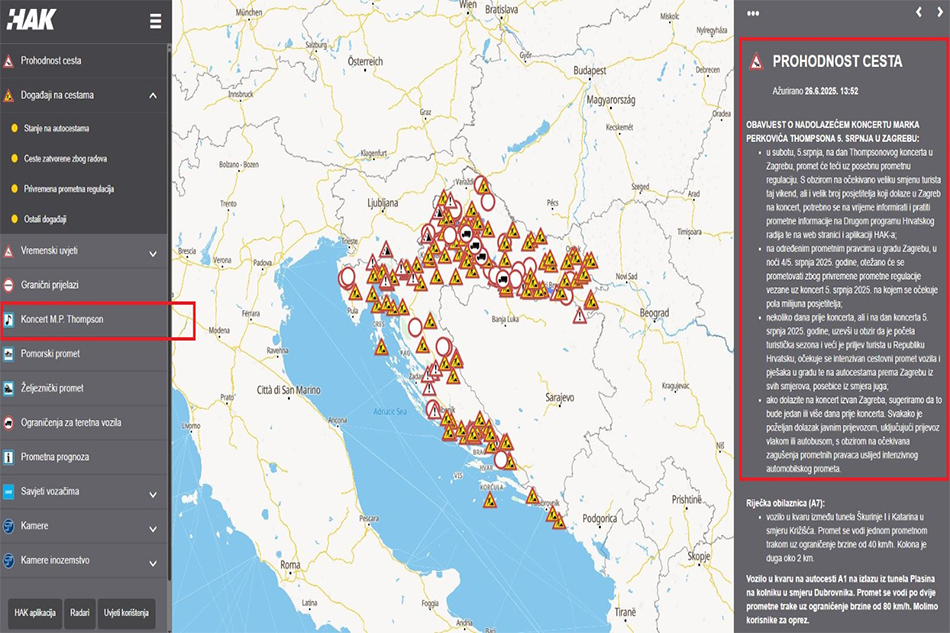The width and height of the screenshot is (950, 633).
Task: Click the Österreich country label
Action: coord(365,62)
